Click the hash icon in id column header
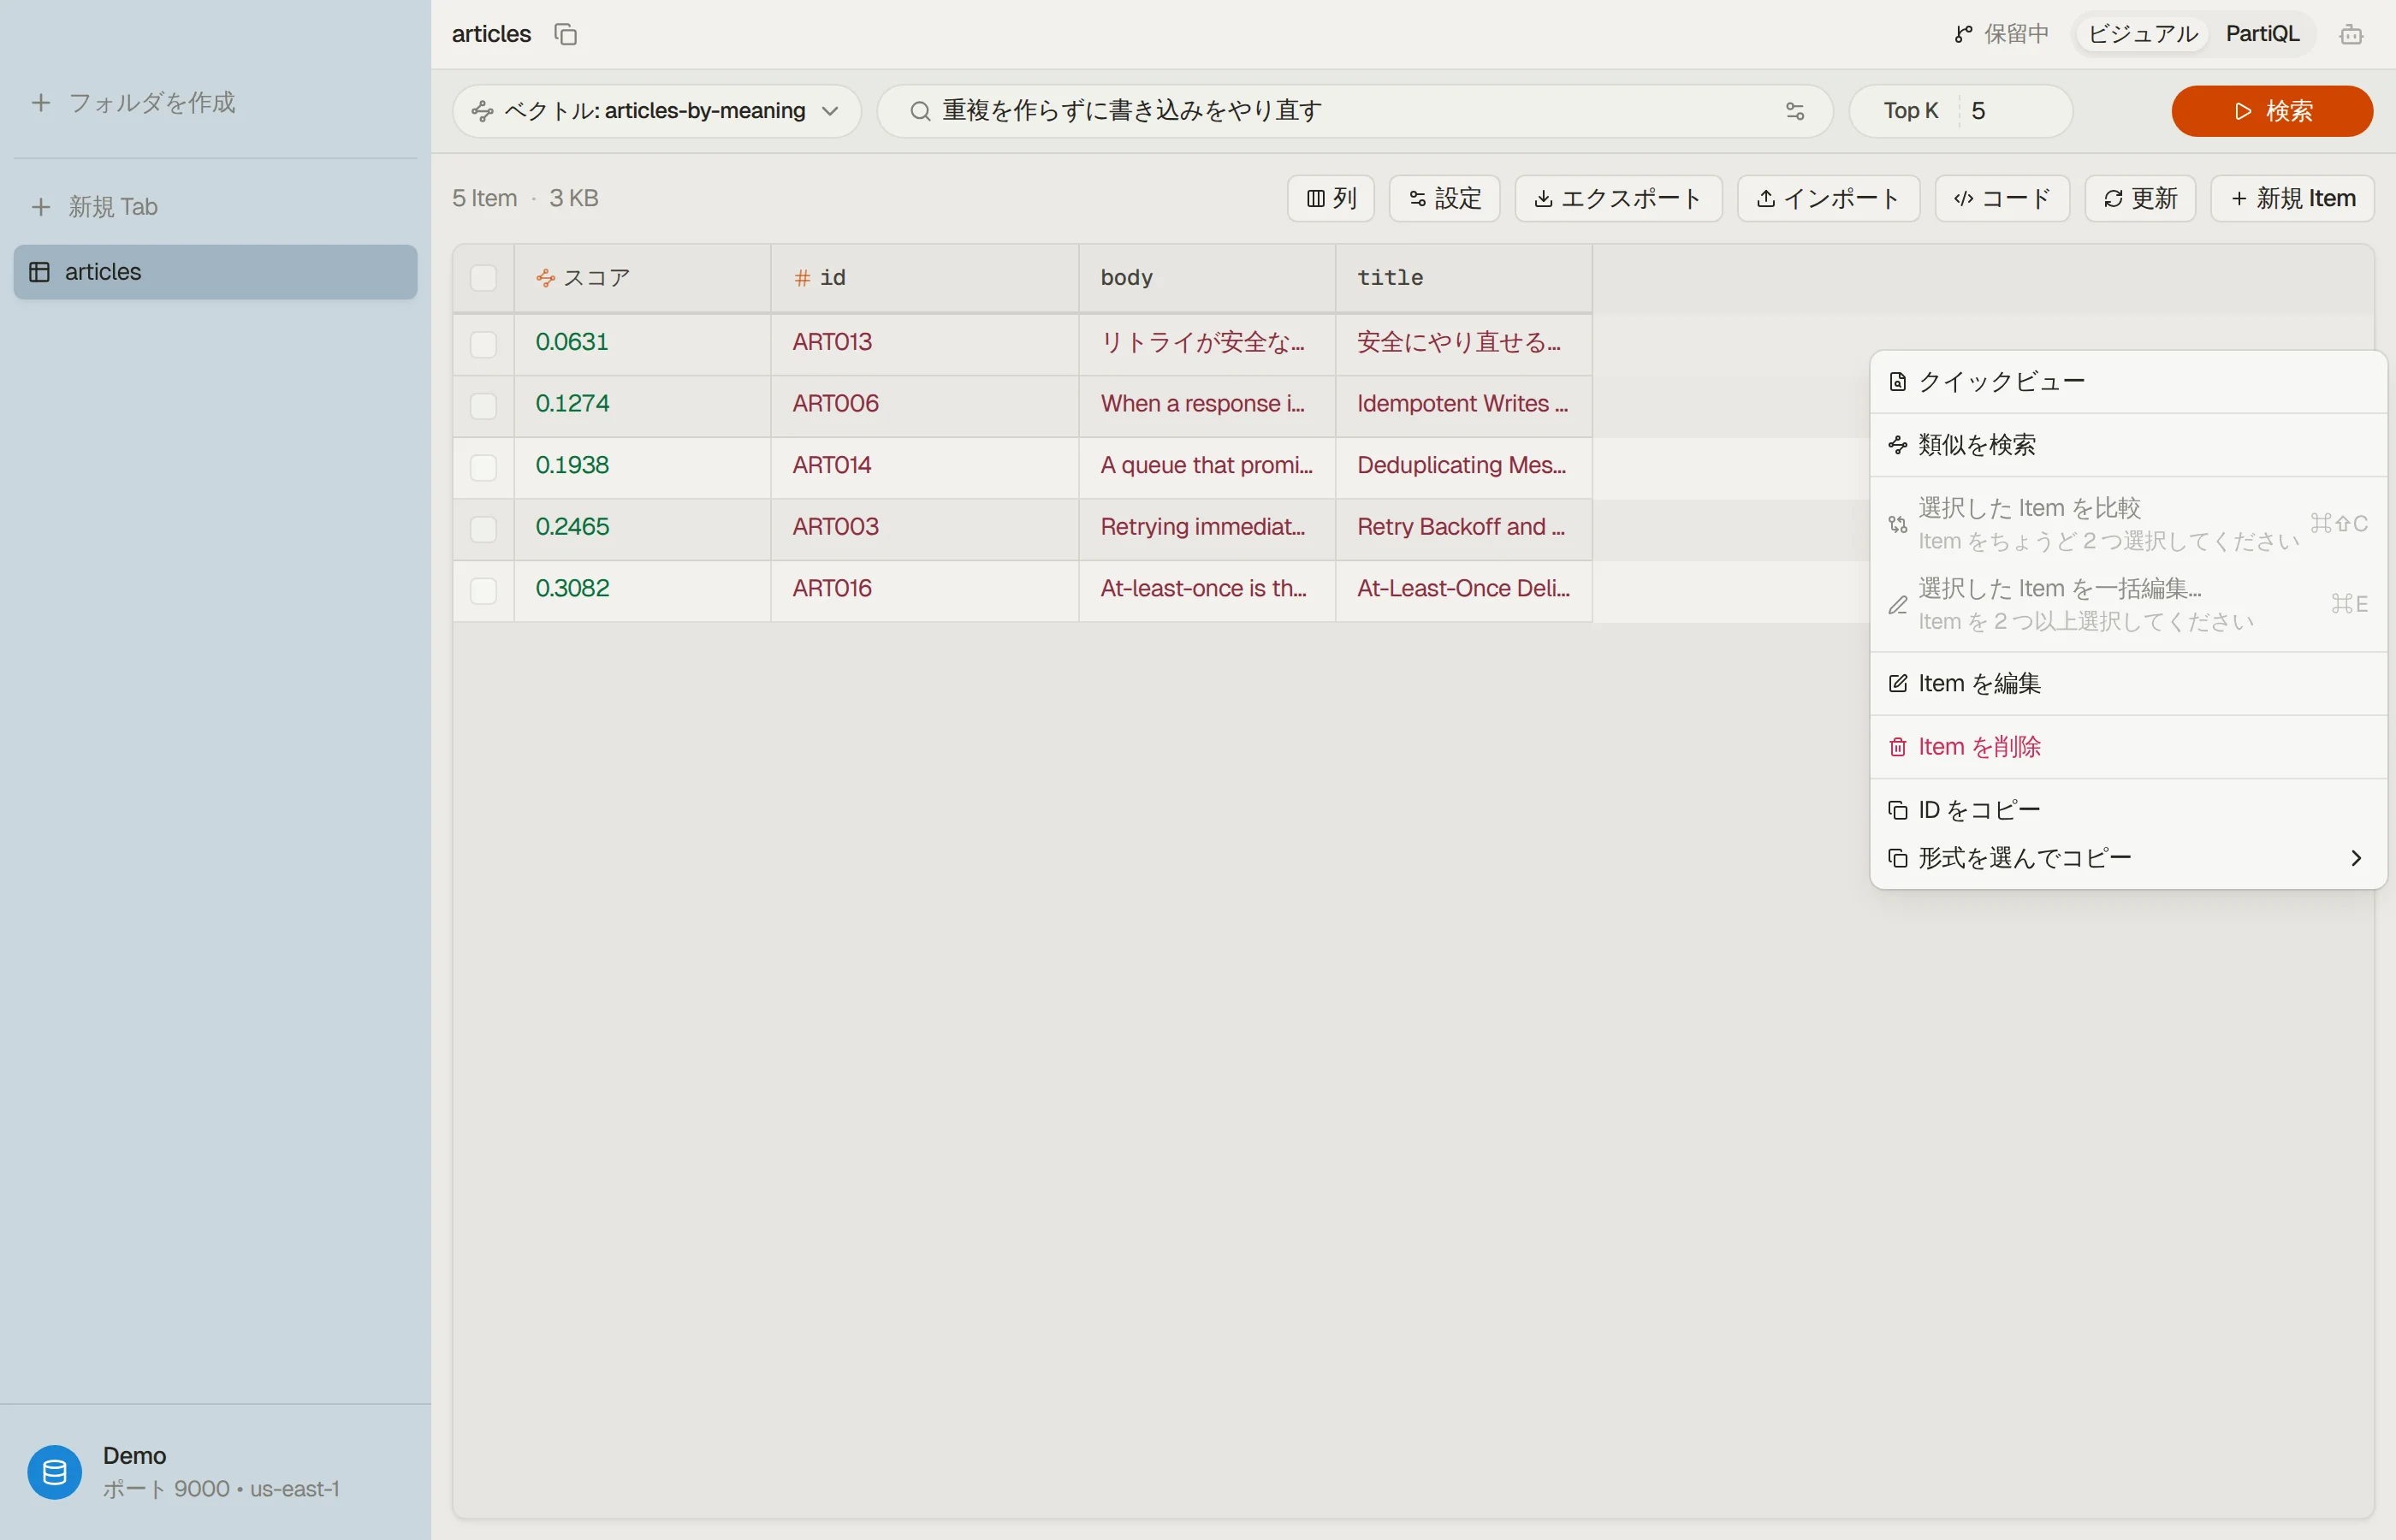Viewport: 2396px width, 1540px height. tap(802, 278)
